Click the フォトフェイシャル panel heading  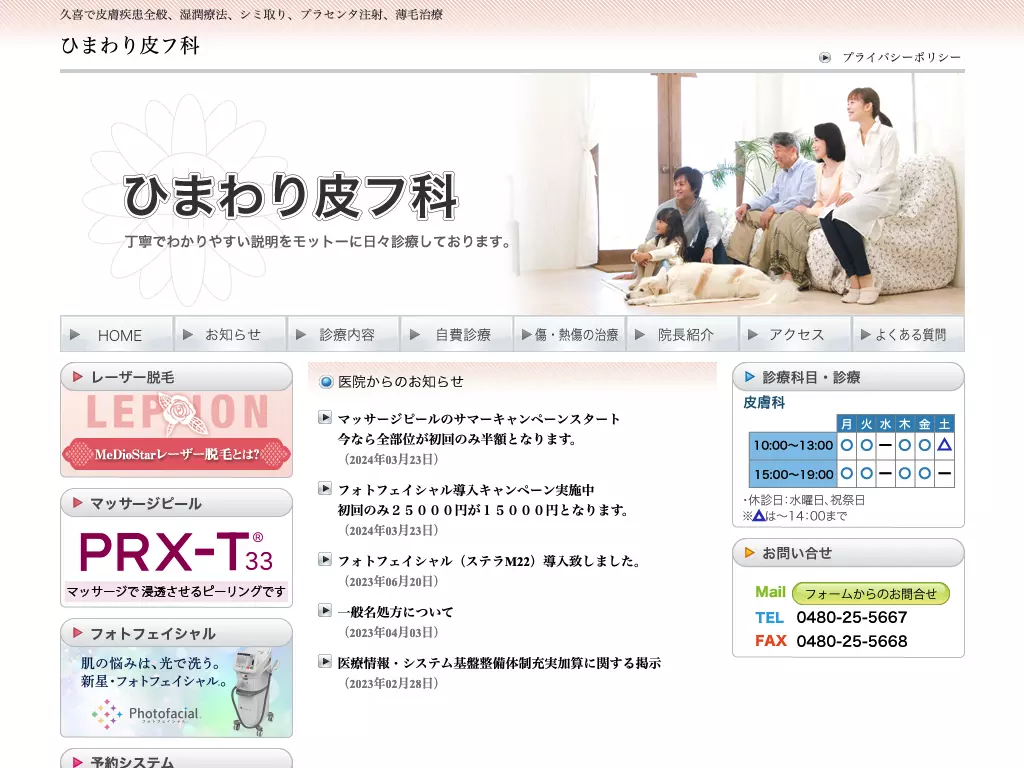click(176, 633)
